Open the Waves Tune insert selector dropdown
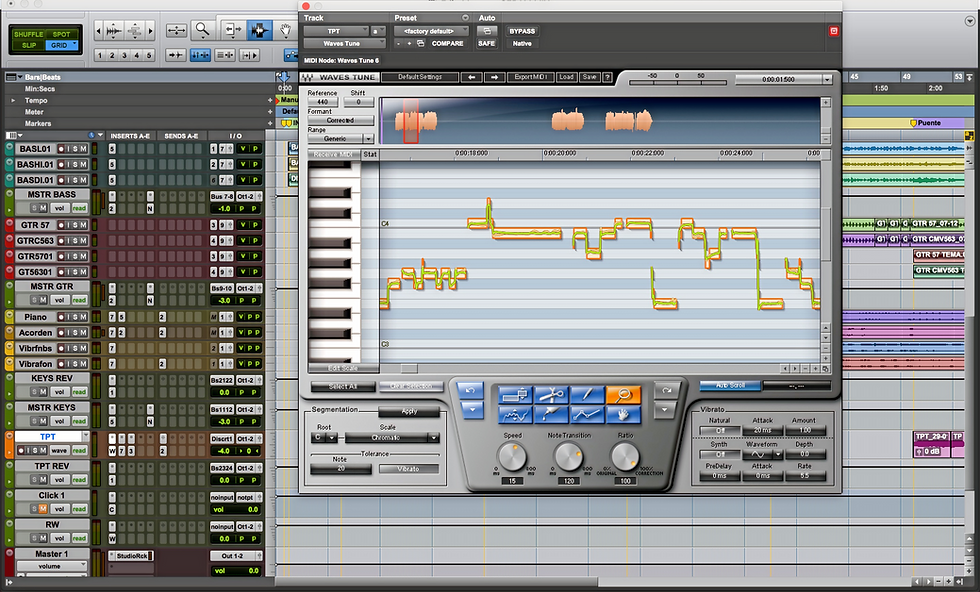 tap(344, 43)
